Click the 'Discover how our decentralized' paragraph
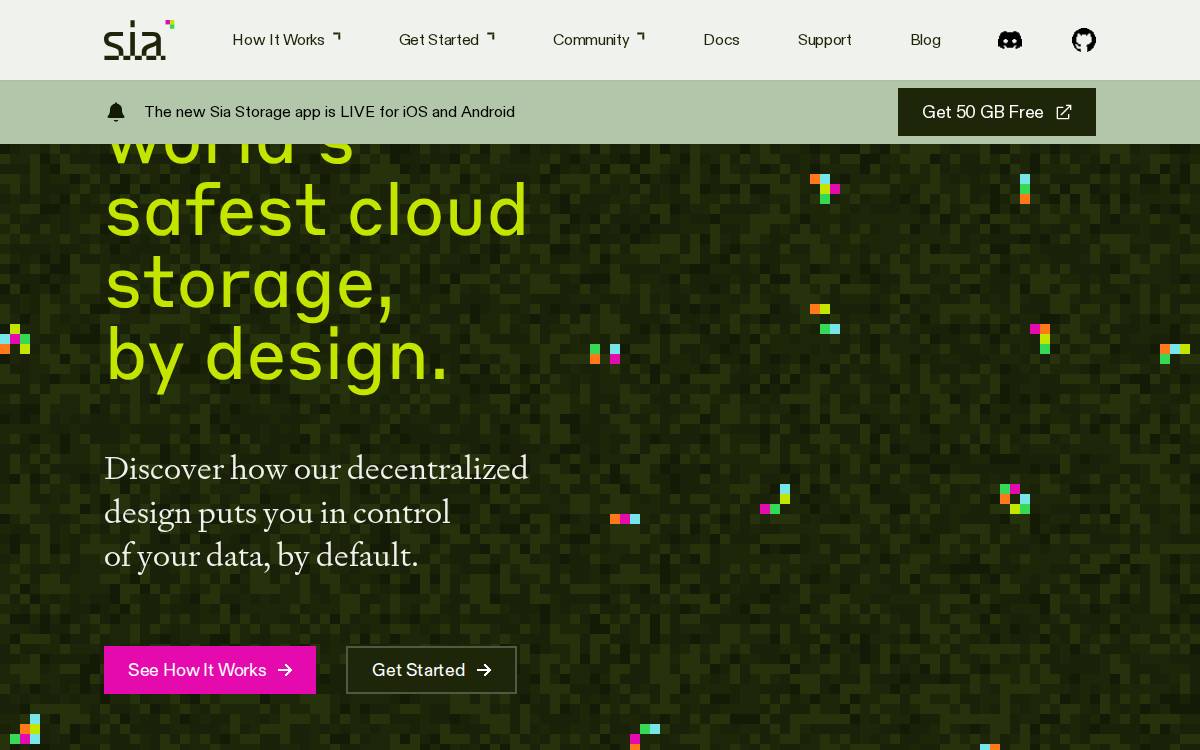This screenshot has width=1200, height=750. 316,512
